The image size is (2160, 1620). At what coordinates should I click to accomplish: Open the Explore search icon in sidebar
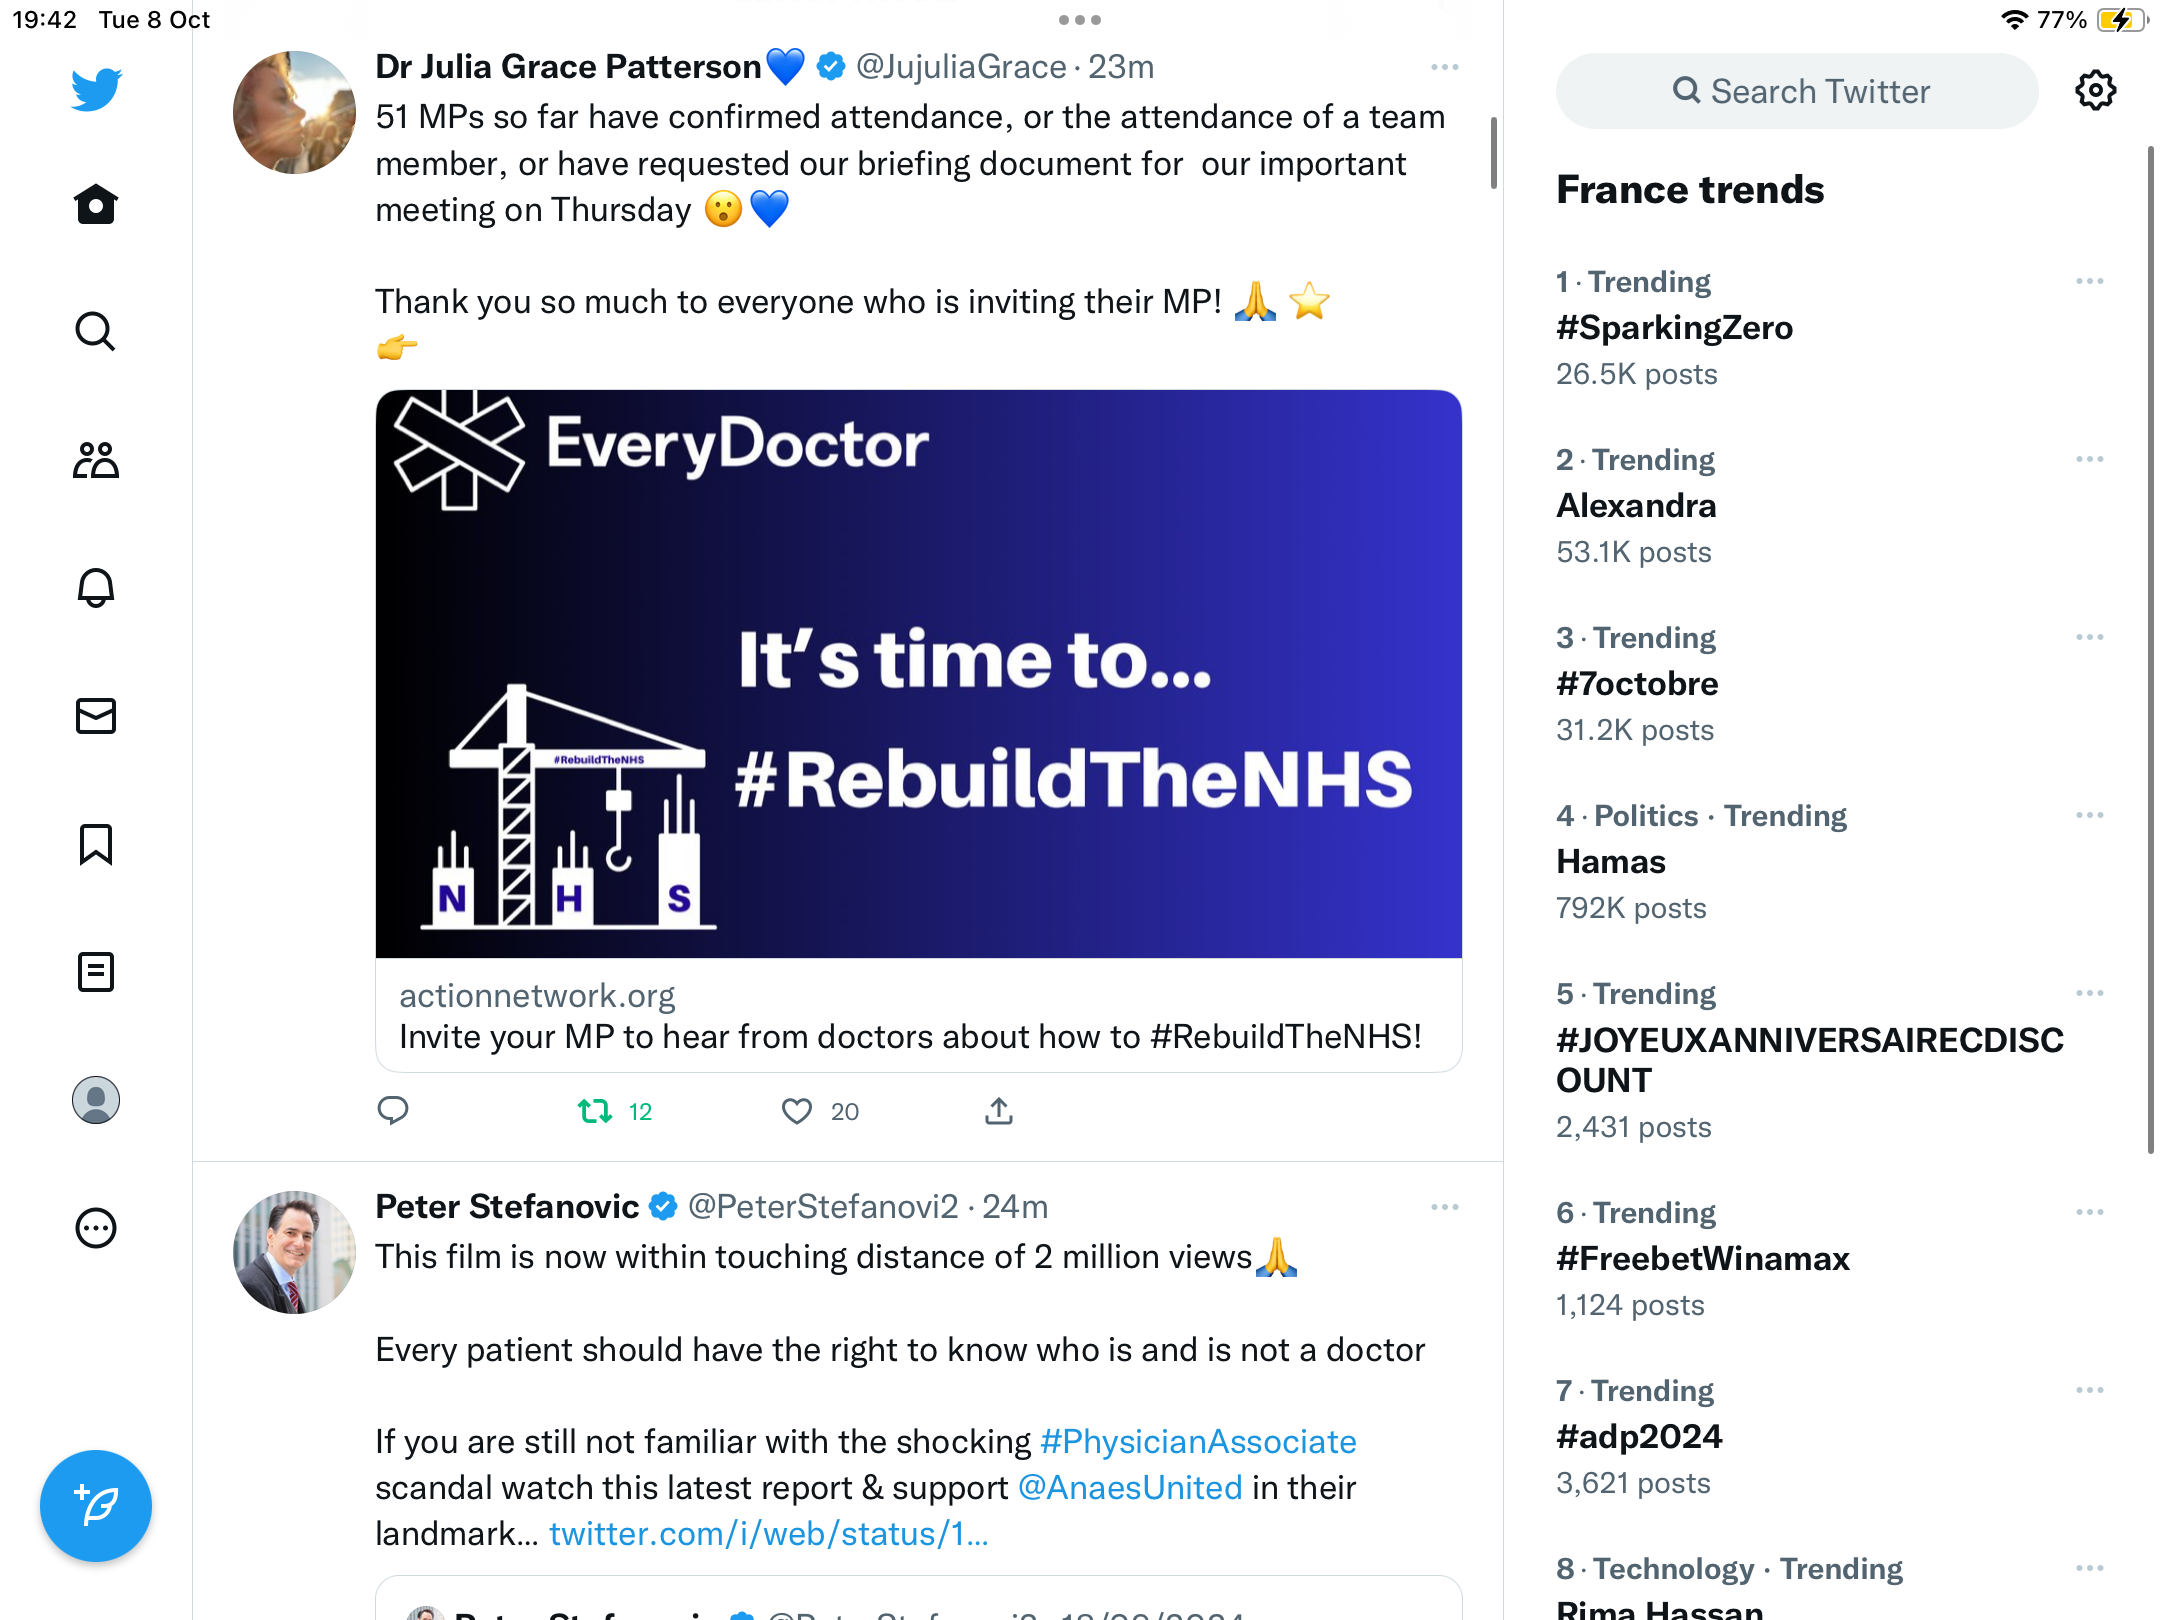96,331
